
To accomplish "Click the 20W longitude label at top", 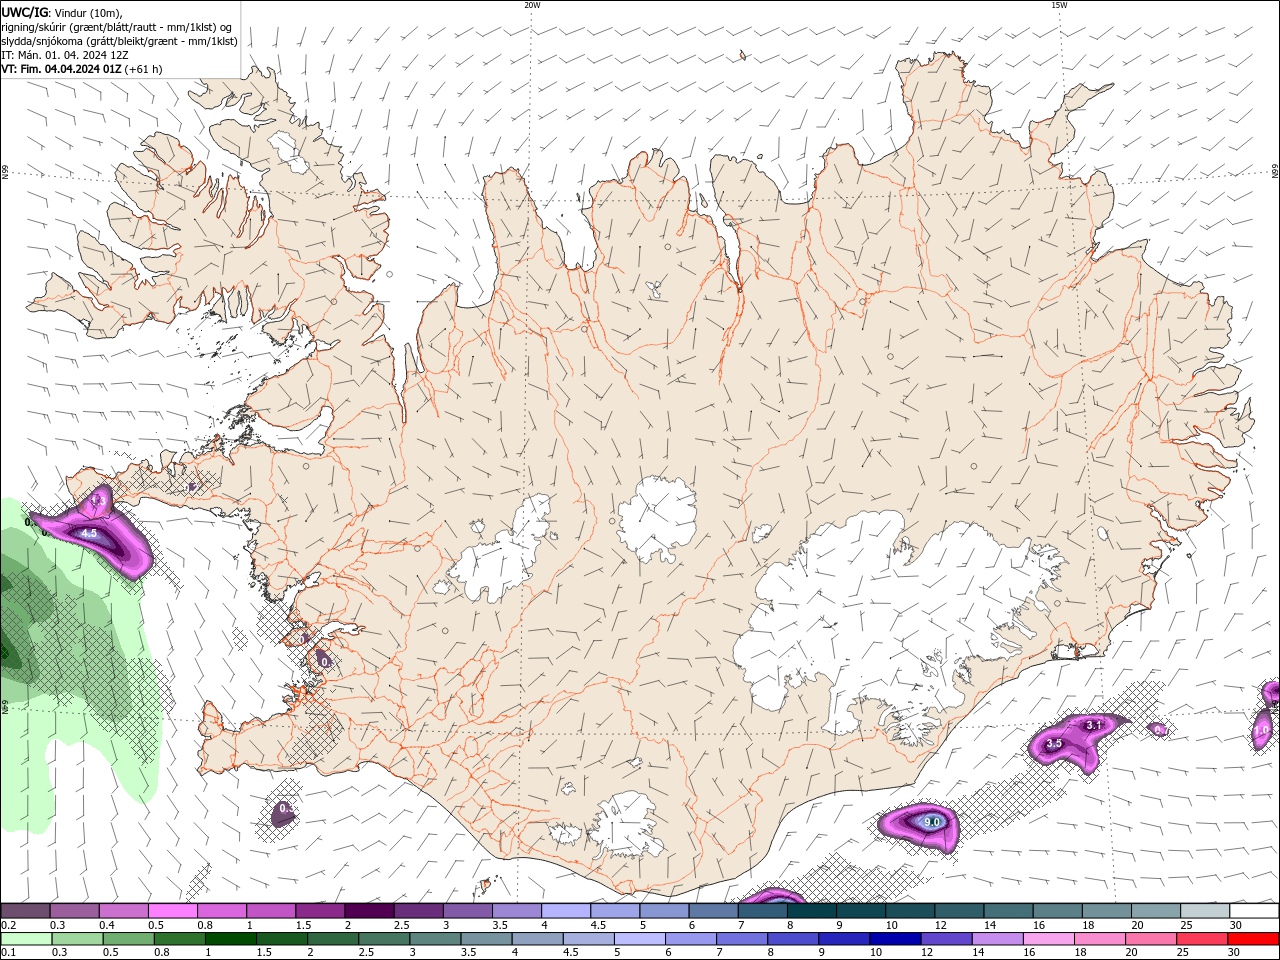I will tap(532, 5).
